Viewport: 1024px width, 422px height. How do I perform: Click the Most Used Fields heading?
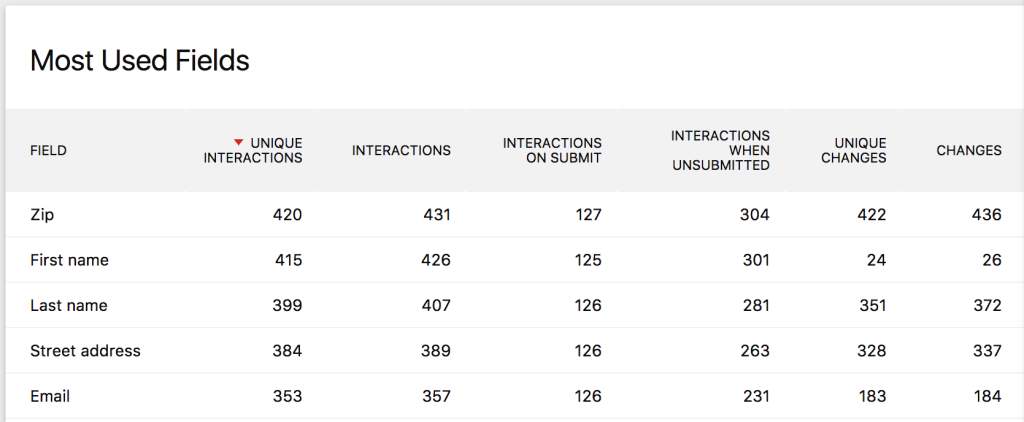coord(139,61)
